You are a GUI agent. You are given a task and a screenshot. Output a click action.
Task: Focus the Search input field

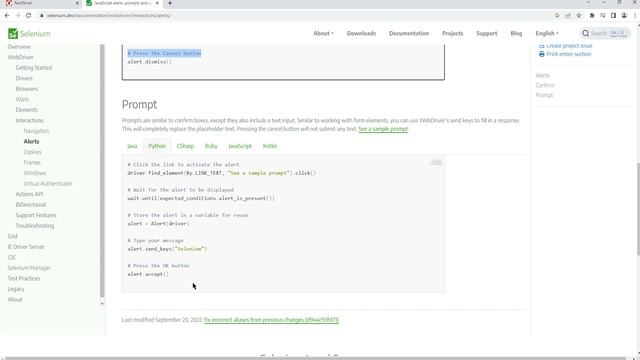[604, 33]
